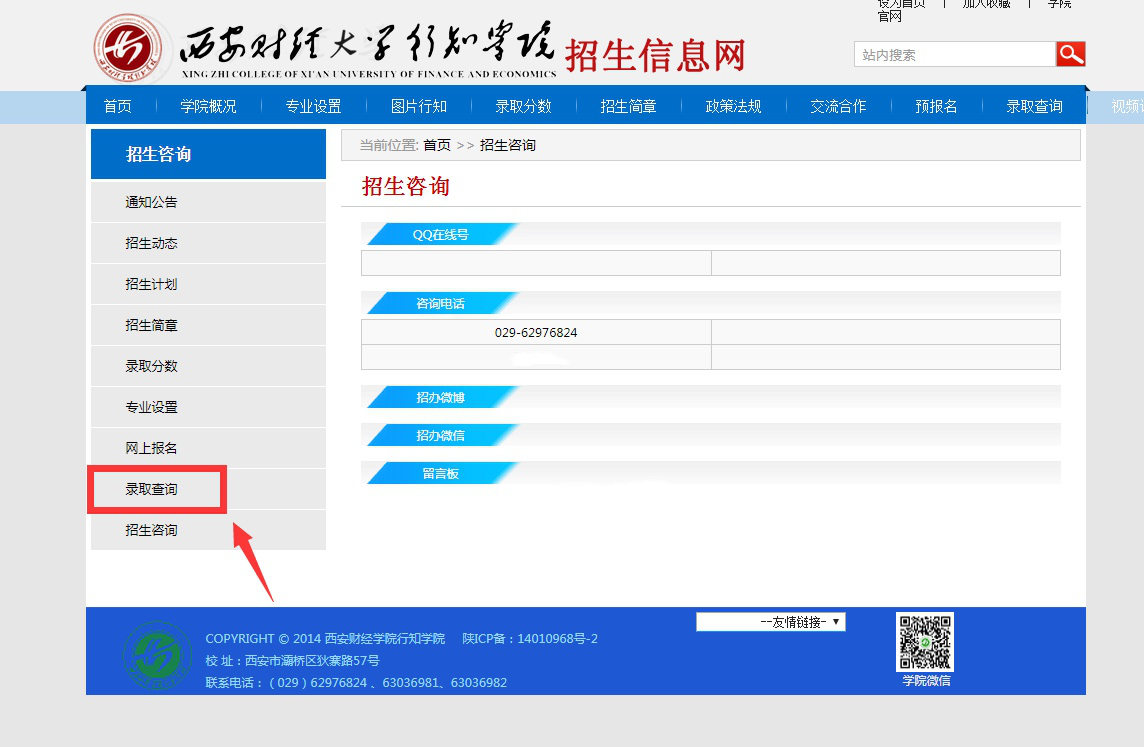Viewport: 1144px width, 747px height.
Task: Click the red search magnifier button
Action: point(1070,54)
